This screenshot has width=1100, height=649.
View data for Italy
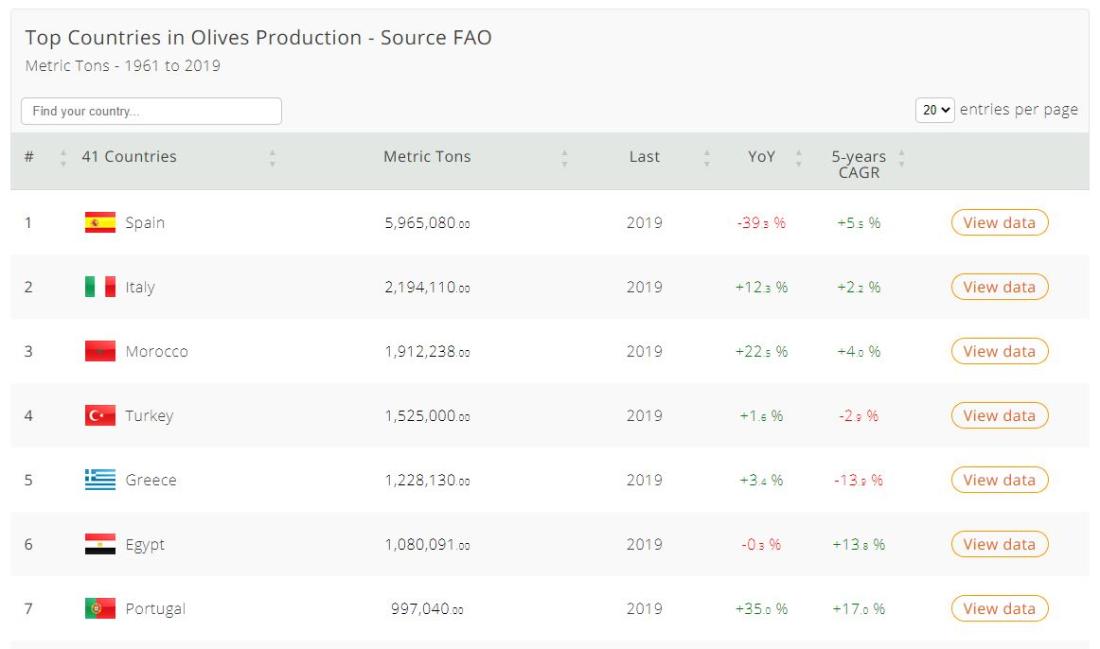click(999, 287)
